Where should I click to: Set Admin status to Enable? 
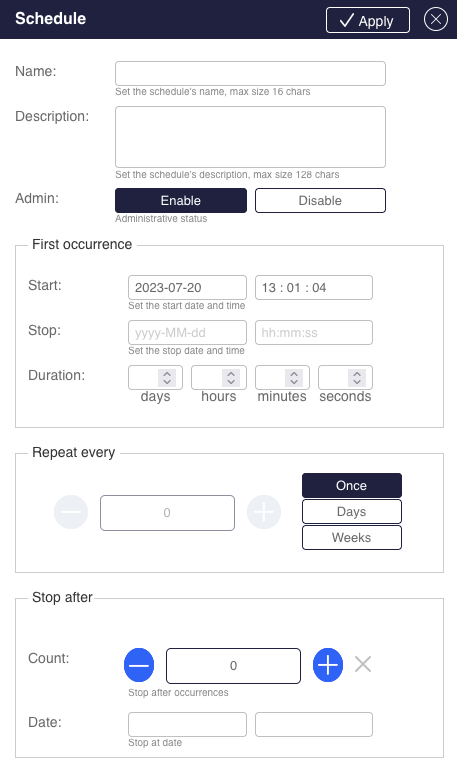tap(181, 200)
